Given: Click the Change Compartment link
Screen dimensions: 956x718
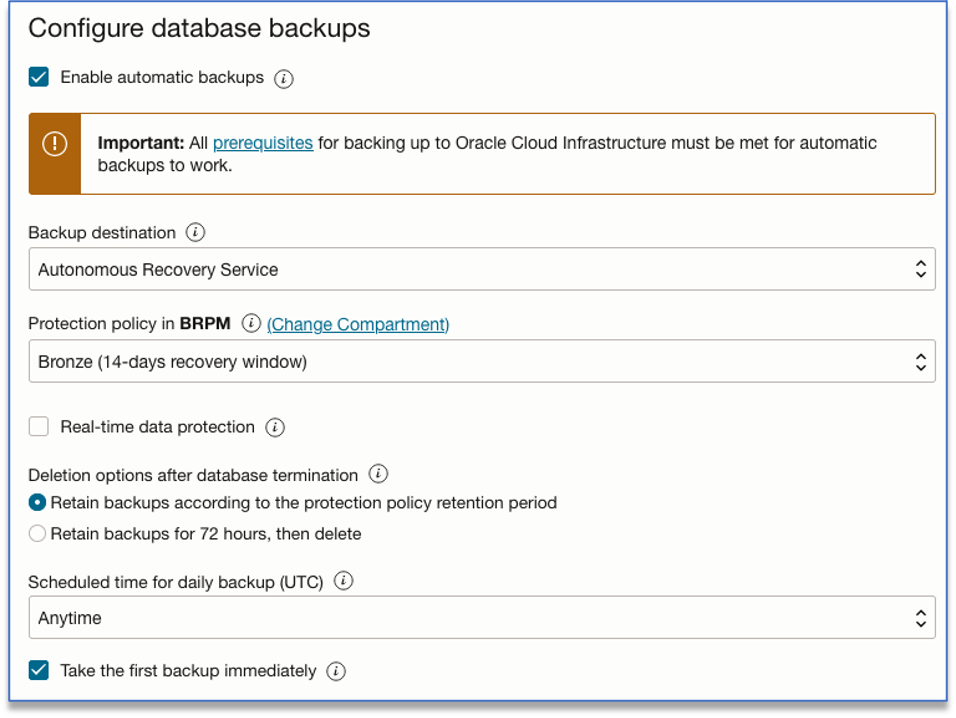Looking at the screenshot, I should coord(358,324).
